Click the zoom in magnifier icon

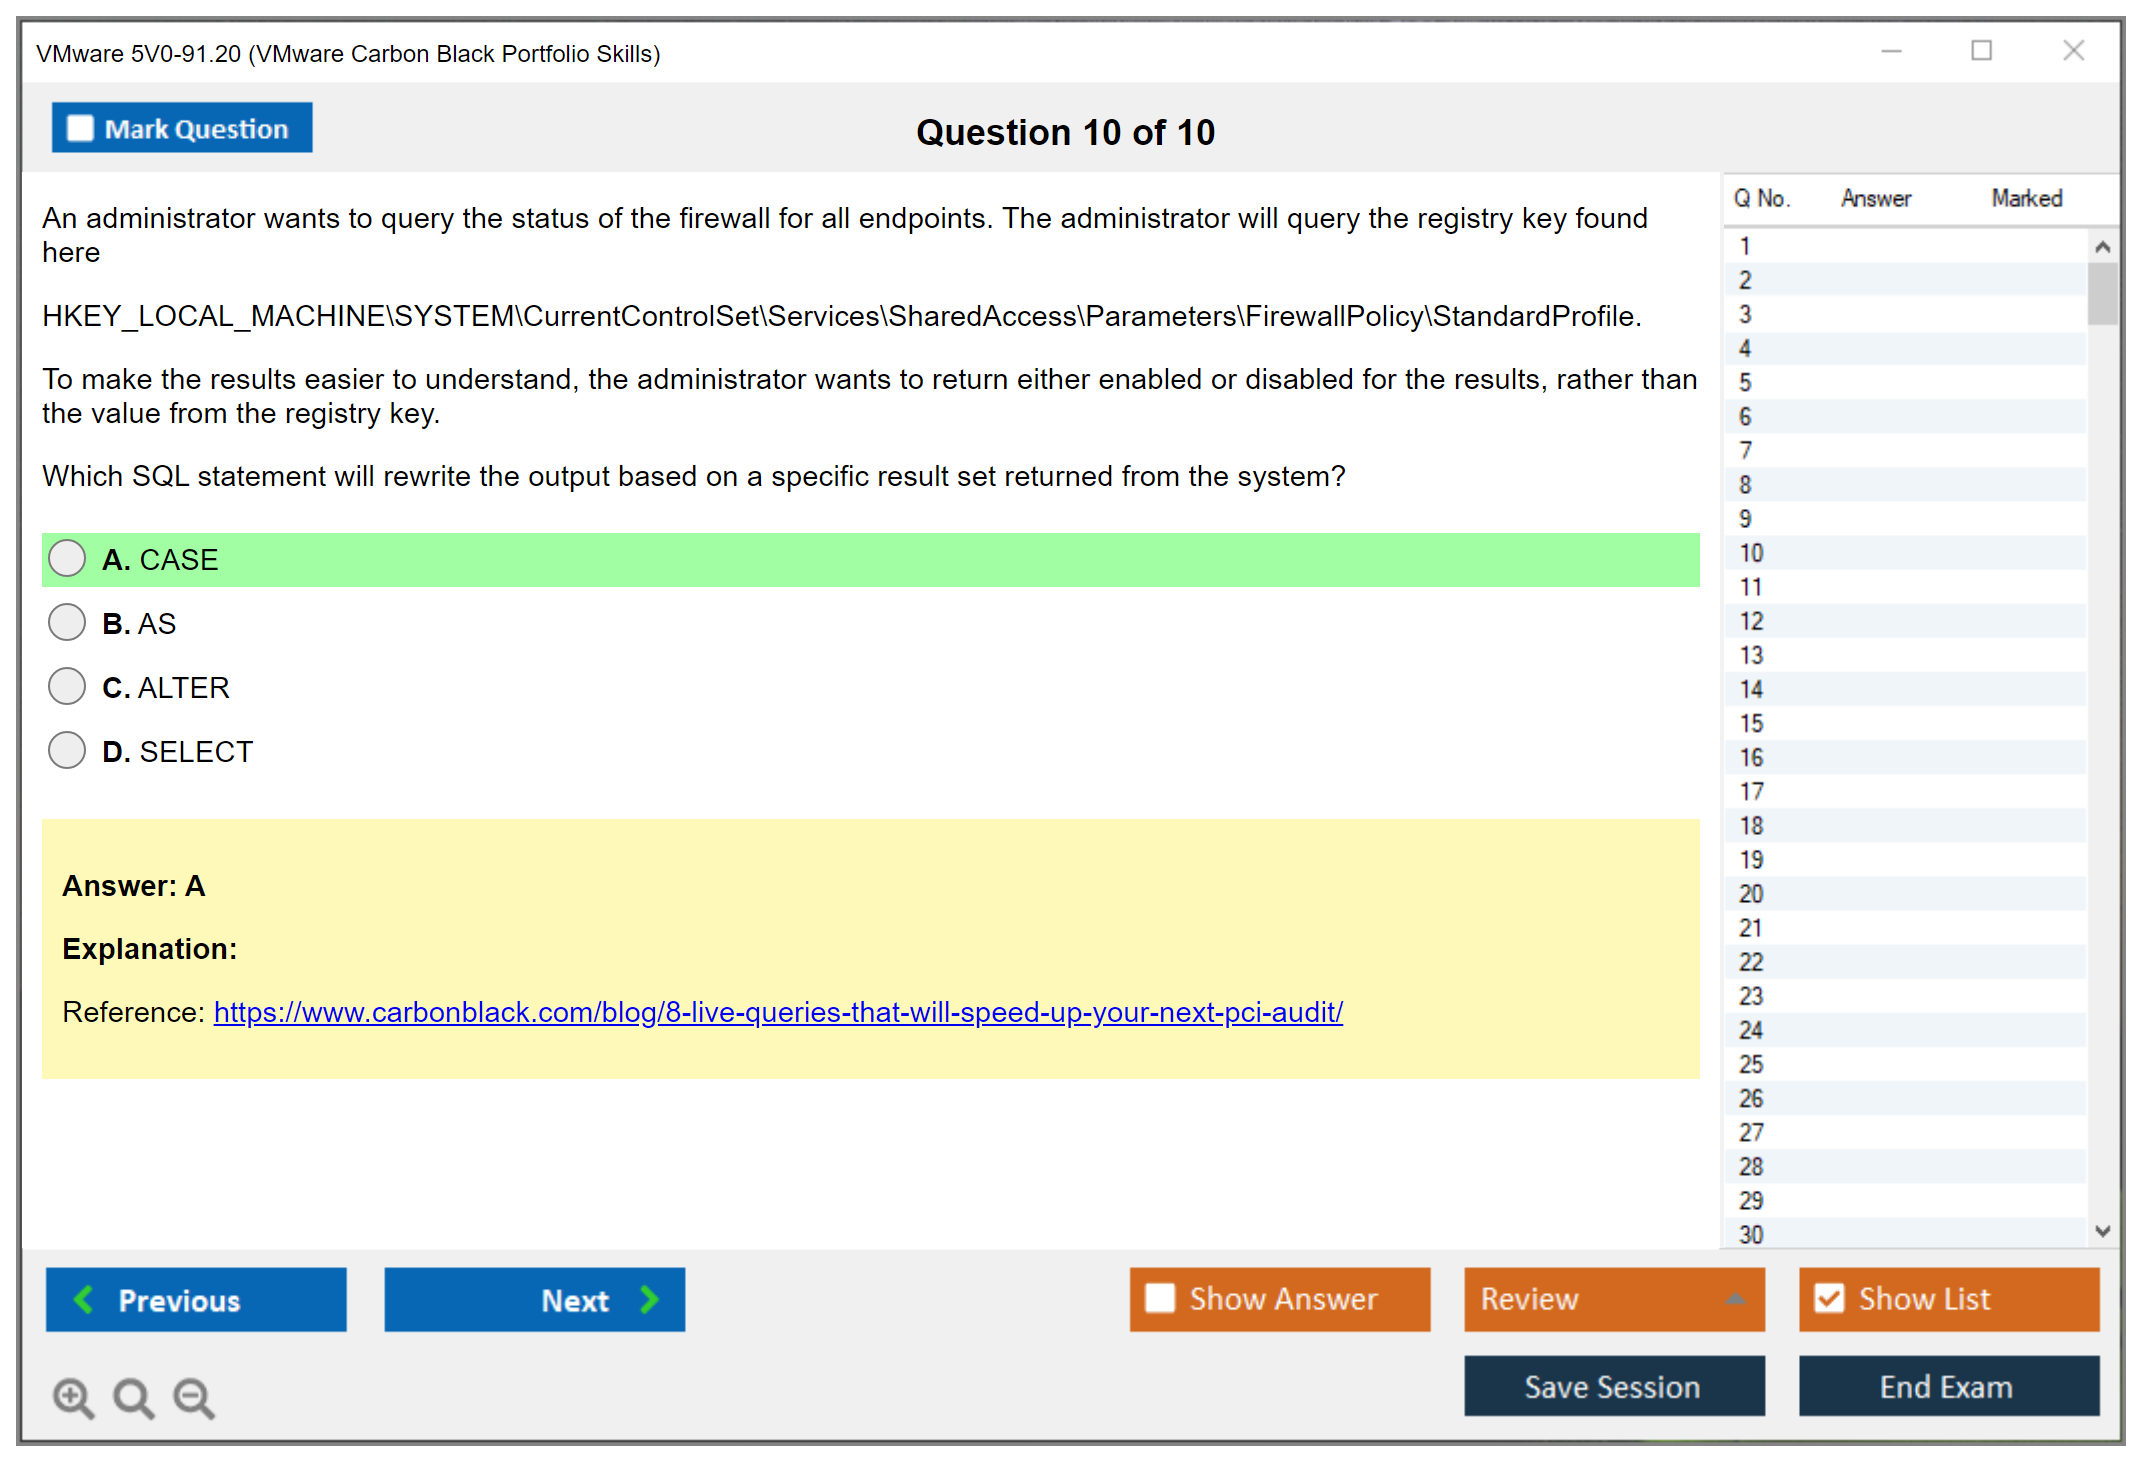(x=72, y=1397)
